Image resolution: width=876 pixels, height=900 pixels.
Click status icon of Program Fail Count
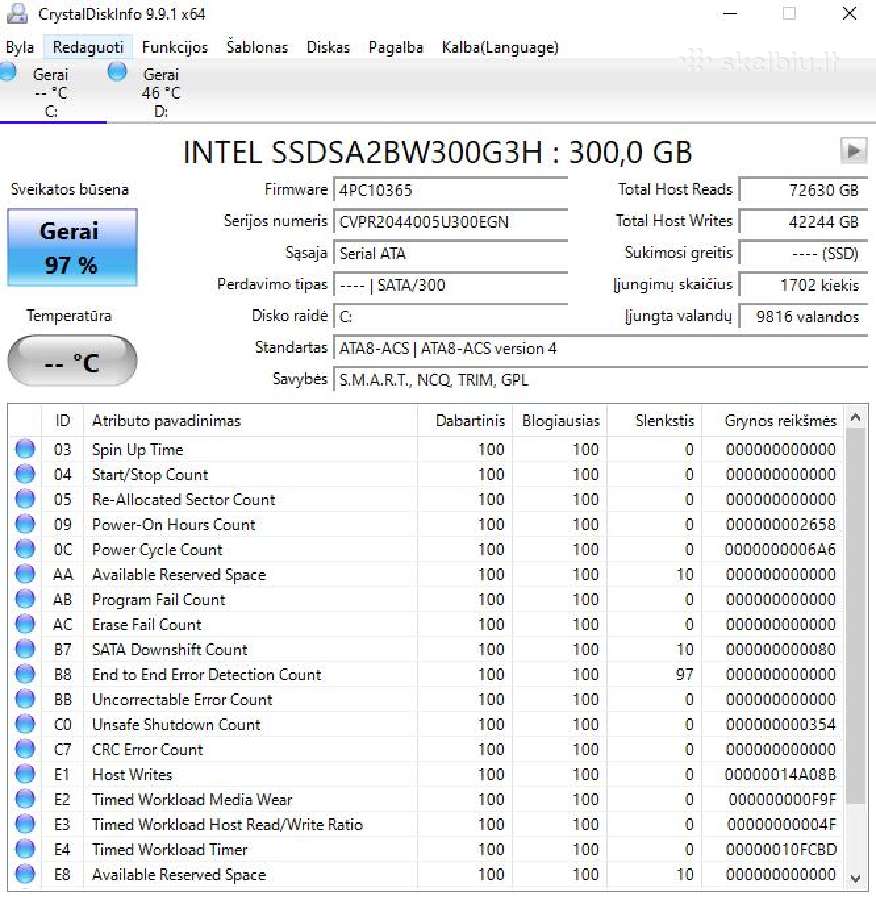(25, 599)
